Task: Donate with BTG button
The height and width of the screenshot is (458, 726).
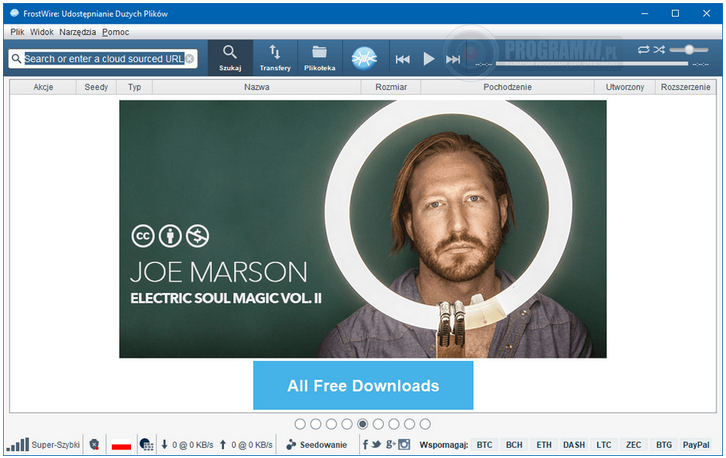Action: point(663,445)
